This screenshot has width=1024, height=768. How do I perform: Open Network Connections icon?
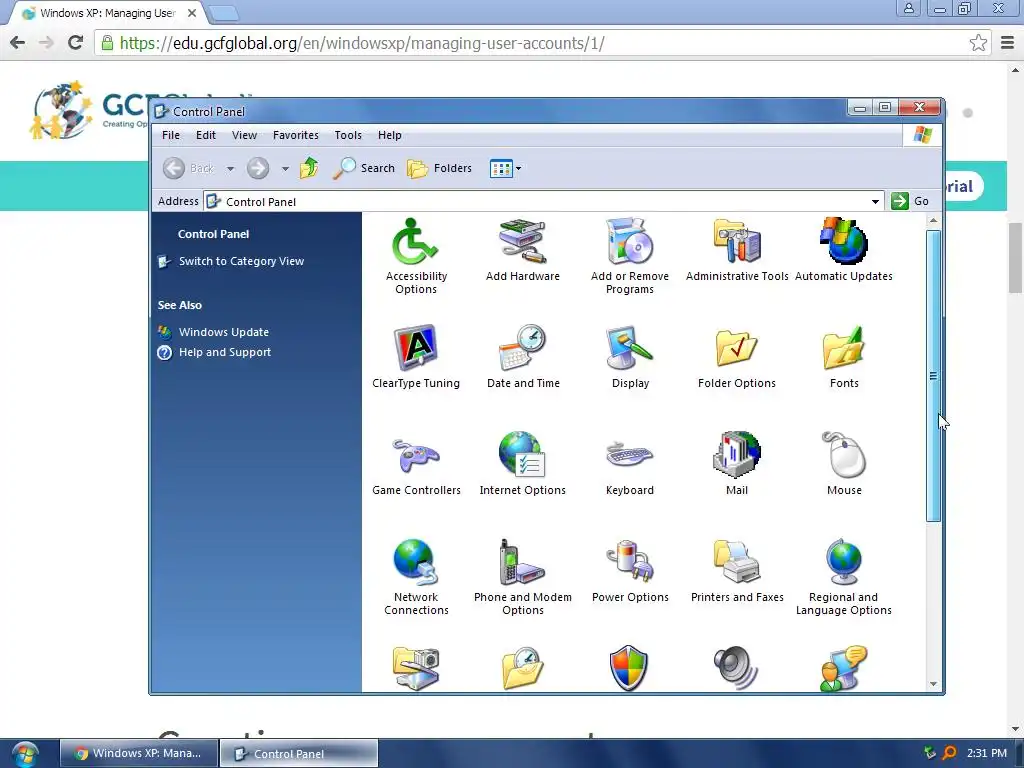tap(416, 577)
